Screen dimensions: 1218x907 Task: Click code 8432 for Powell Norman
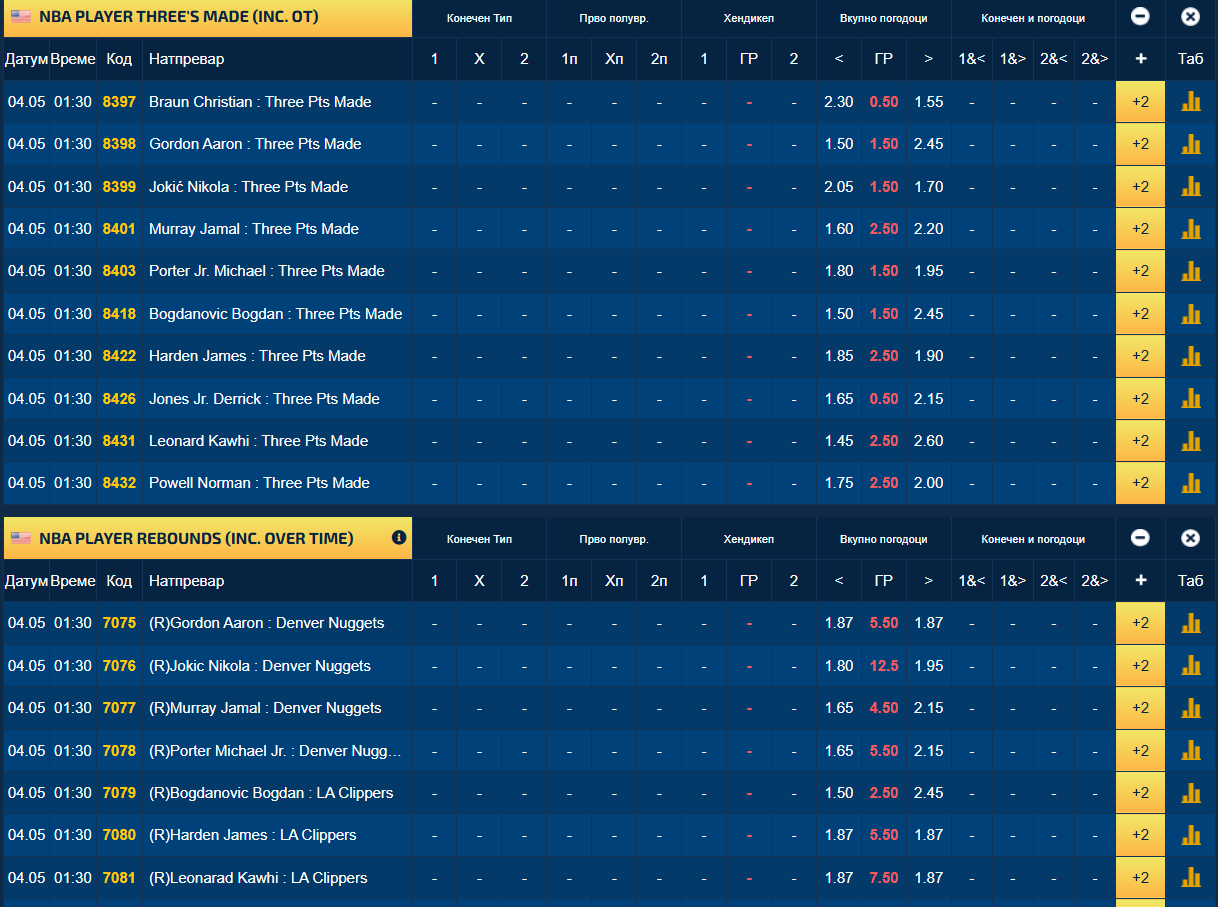119,483
